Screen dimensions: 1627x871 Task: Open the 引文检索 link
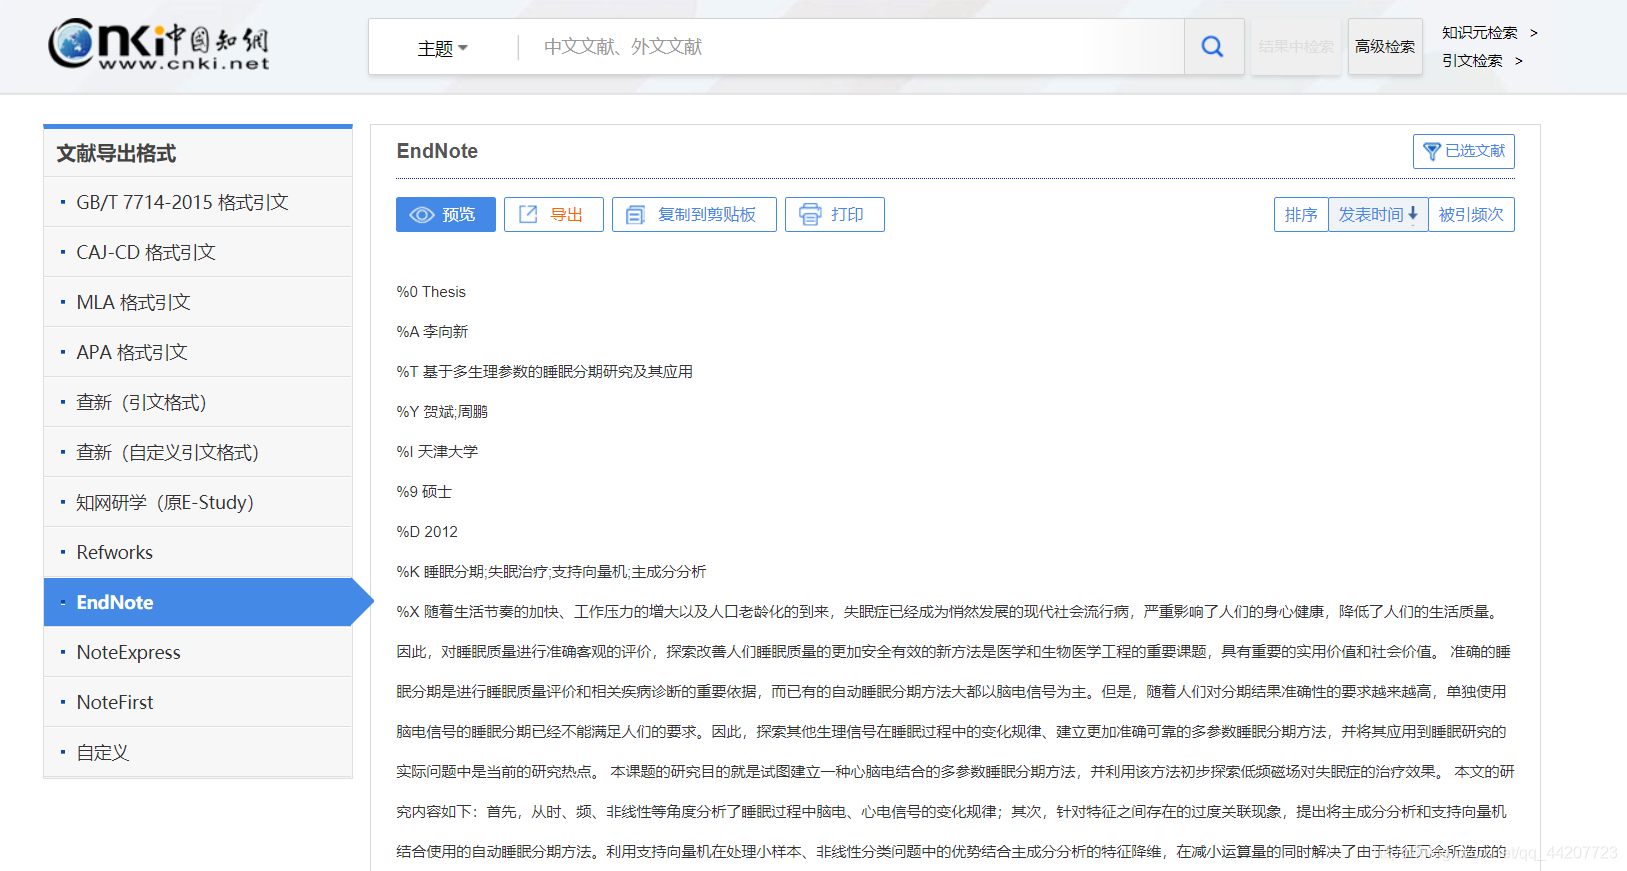[x=1481, y=61]
